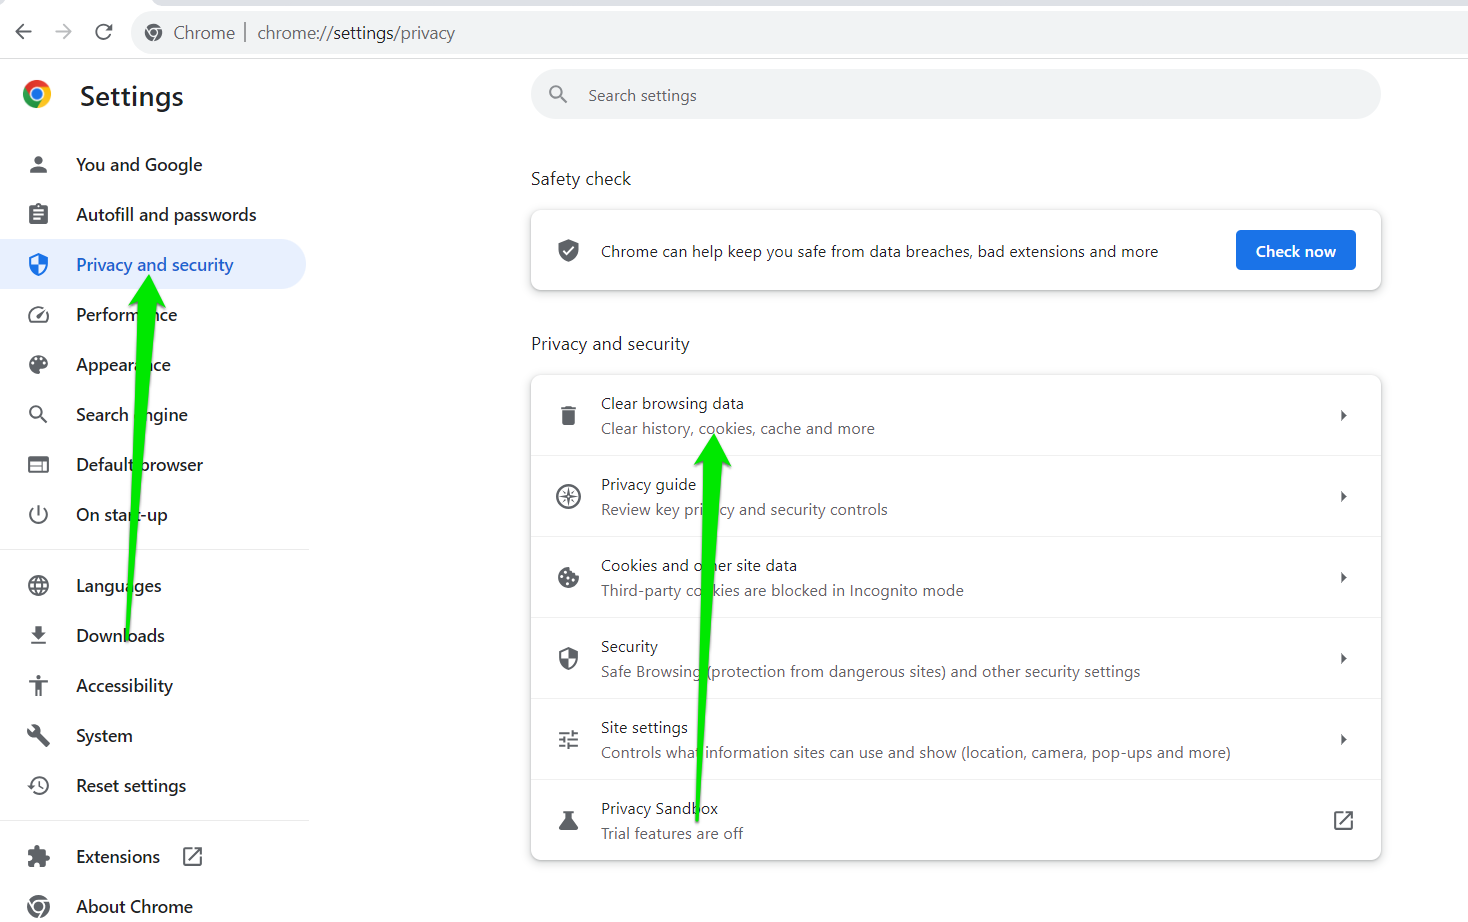This screenshot has height=922, width=1468.
Task: Click the flask icon for Privacy Sandbox
Action: click(568, 820)
